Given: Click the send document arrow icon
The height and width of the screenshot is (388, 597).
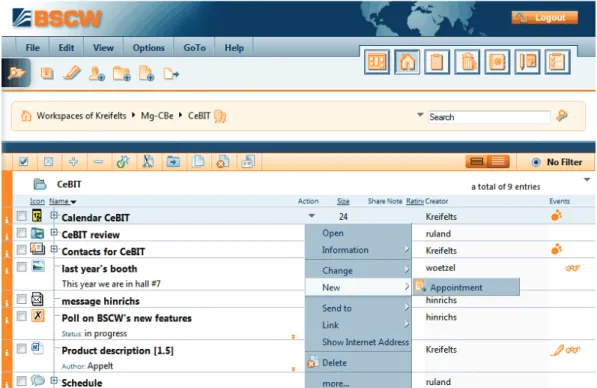Looking at the screenshot, I should point(171,74).
